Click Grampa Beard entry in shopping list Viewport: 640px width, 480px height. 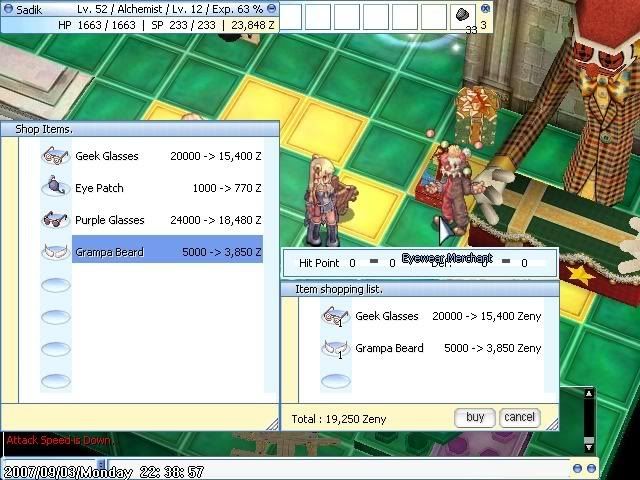[x=448, y=348]
